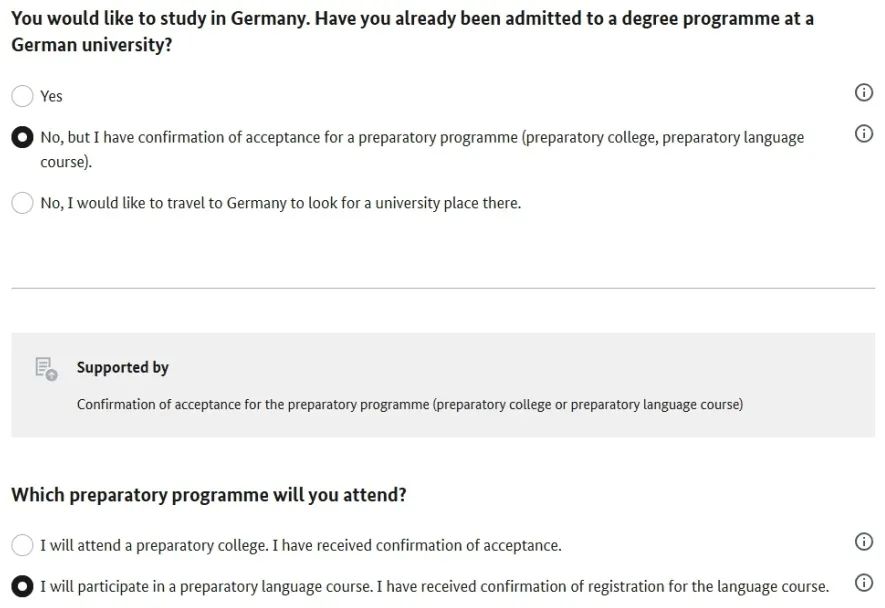885x608 pixels.
Task: Click the 'Supported by' heading
Action: point(122,368)
